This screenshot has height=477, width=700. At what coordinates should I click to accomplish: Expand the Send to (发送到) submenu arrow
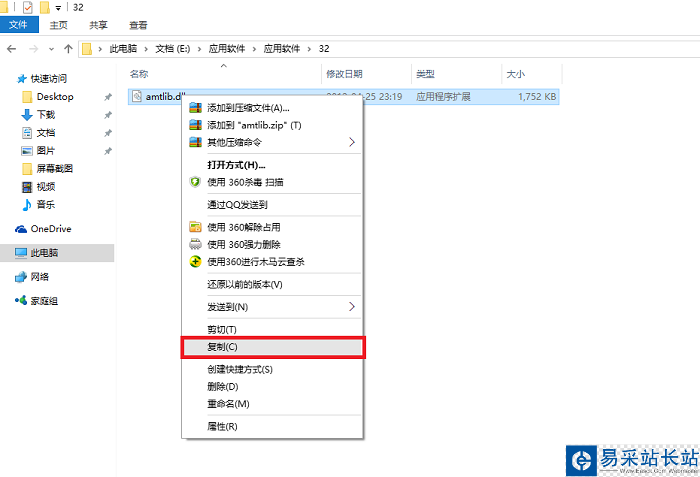tap(352, 307)
